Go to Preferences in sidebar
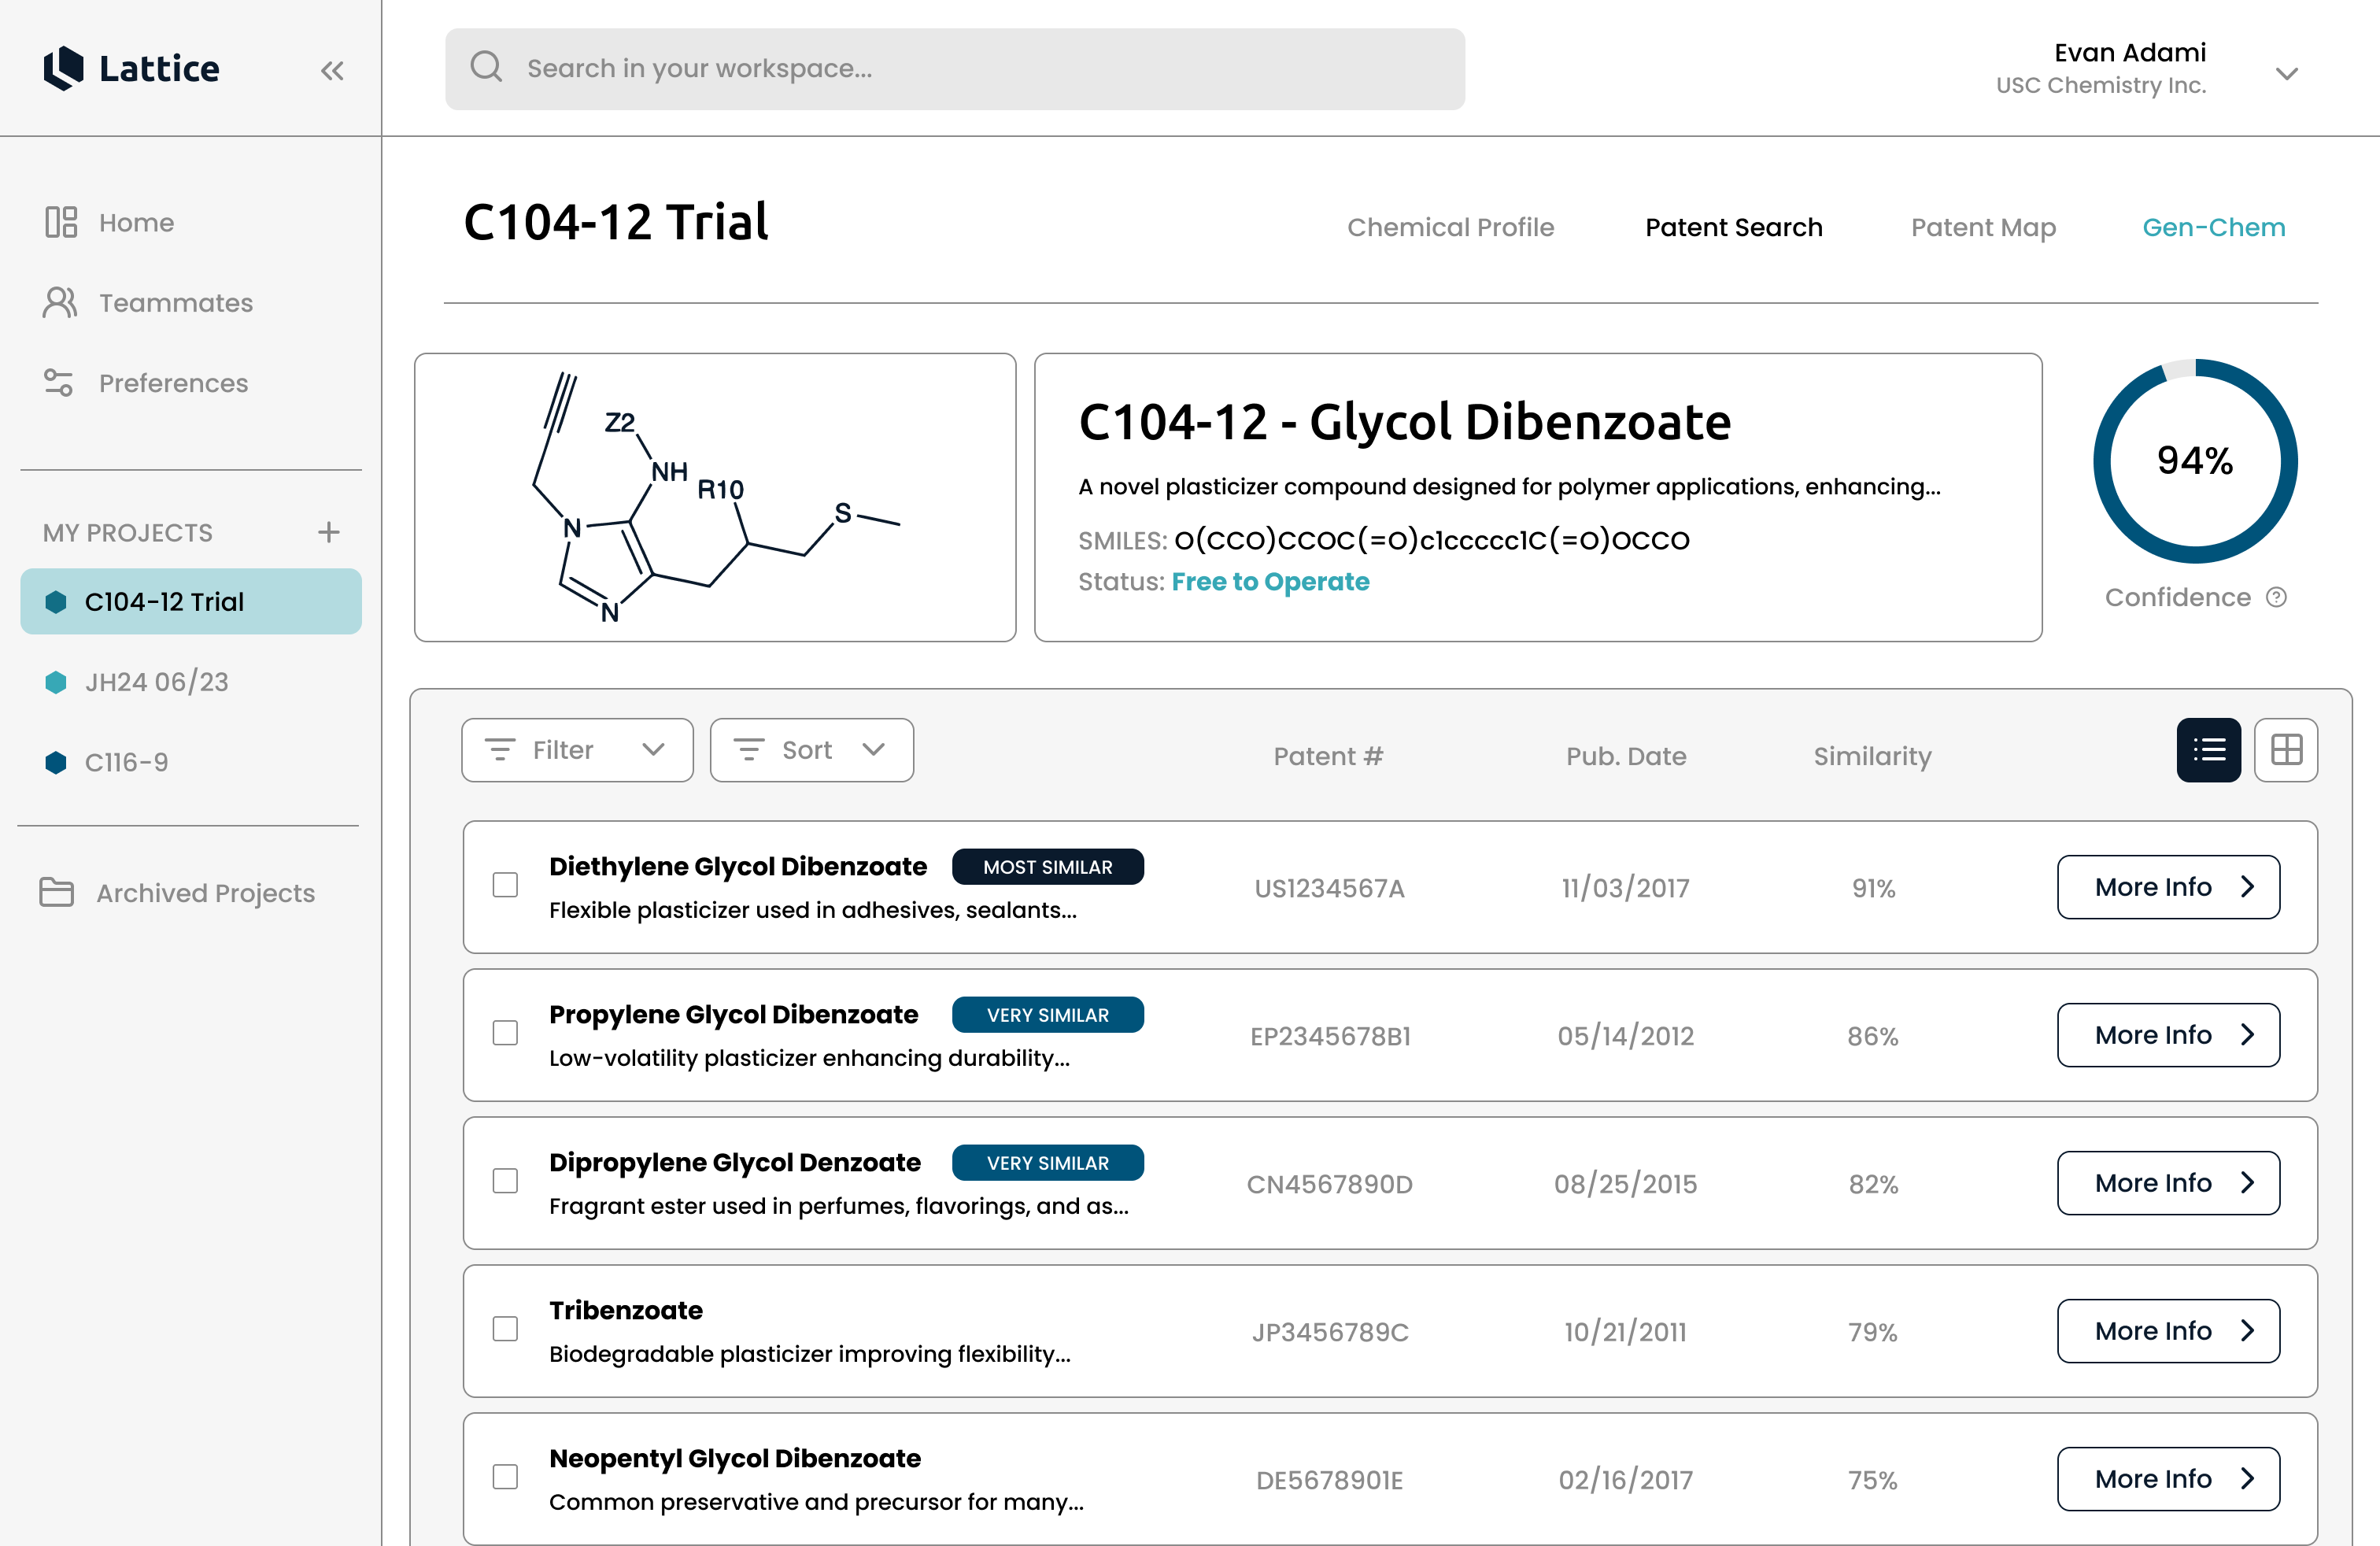This screenshot has width=2380, height=1546. 172,383
